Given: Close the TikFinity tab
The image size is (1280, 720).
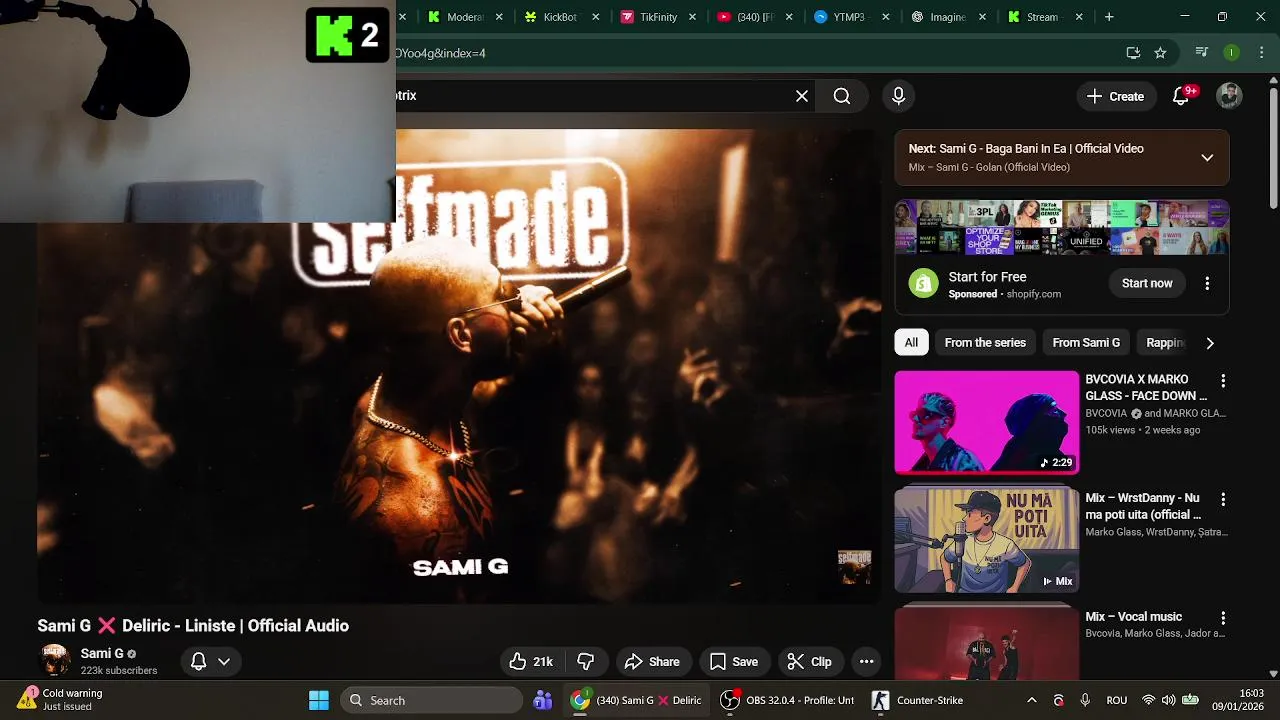Looking at the screenshot, I should click(x=693, y=17).
